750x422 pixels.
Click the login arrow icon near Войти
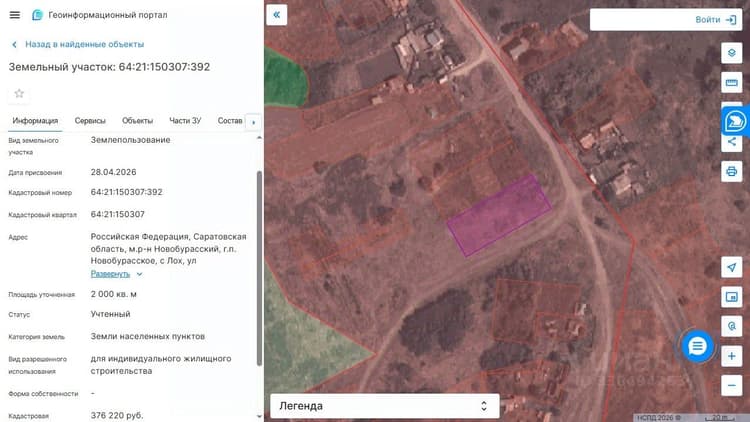click(x=731, y=20)
